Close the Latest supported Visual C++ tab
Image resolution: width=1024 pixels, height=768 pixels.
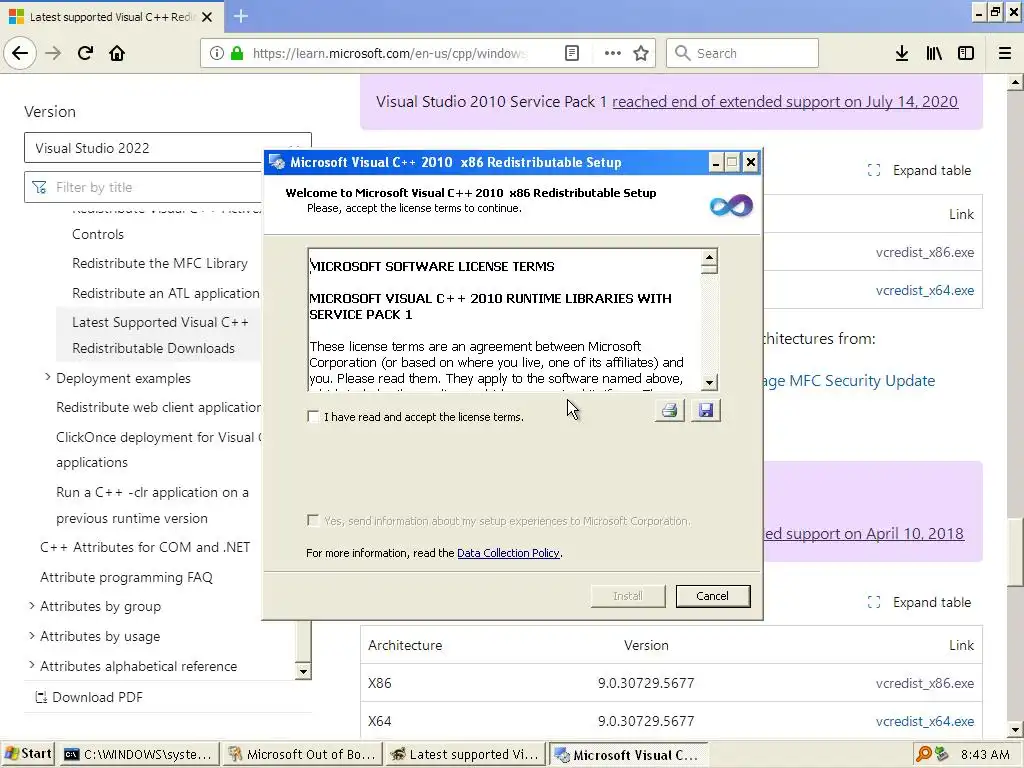click(207, 17)
